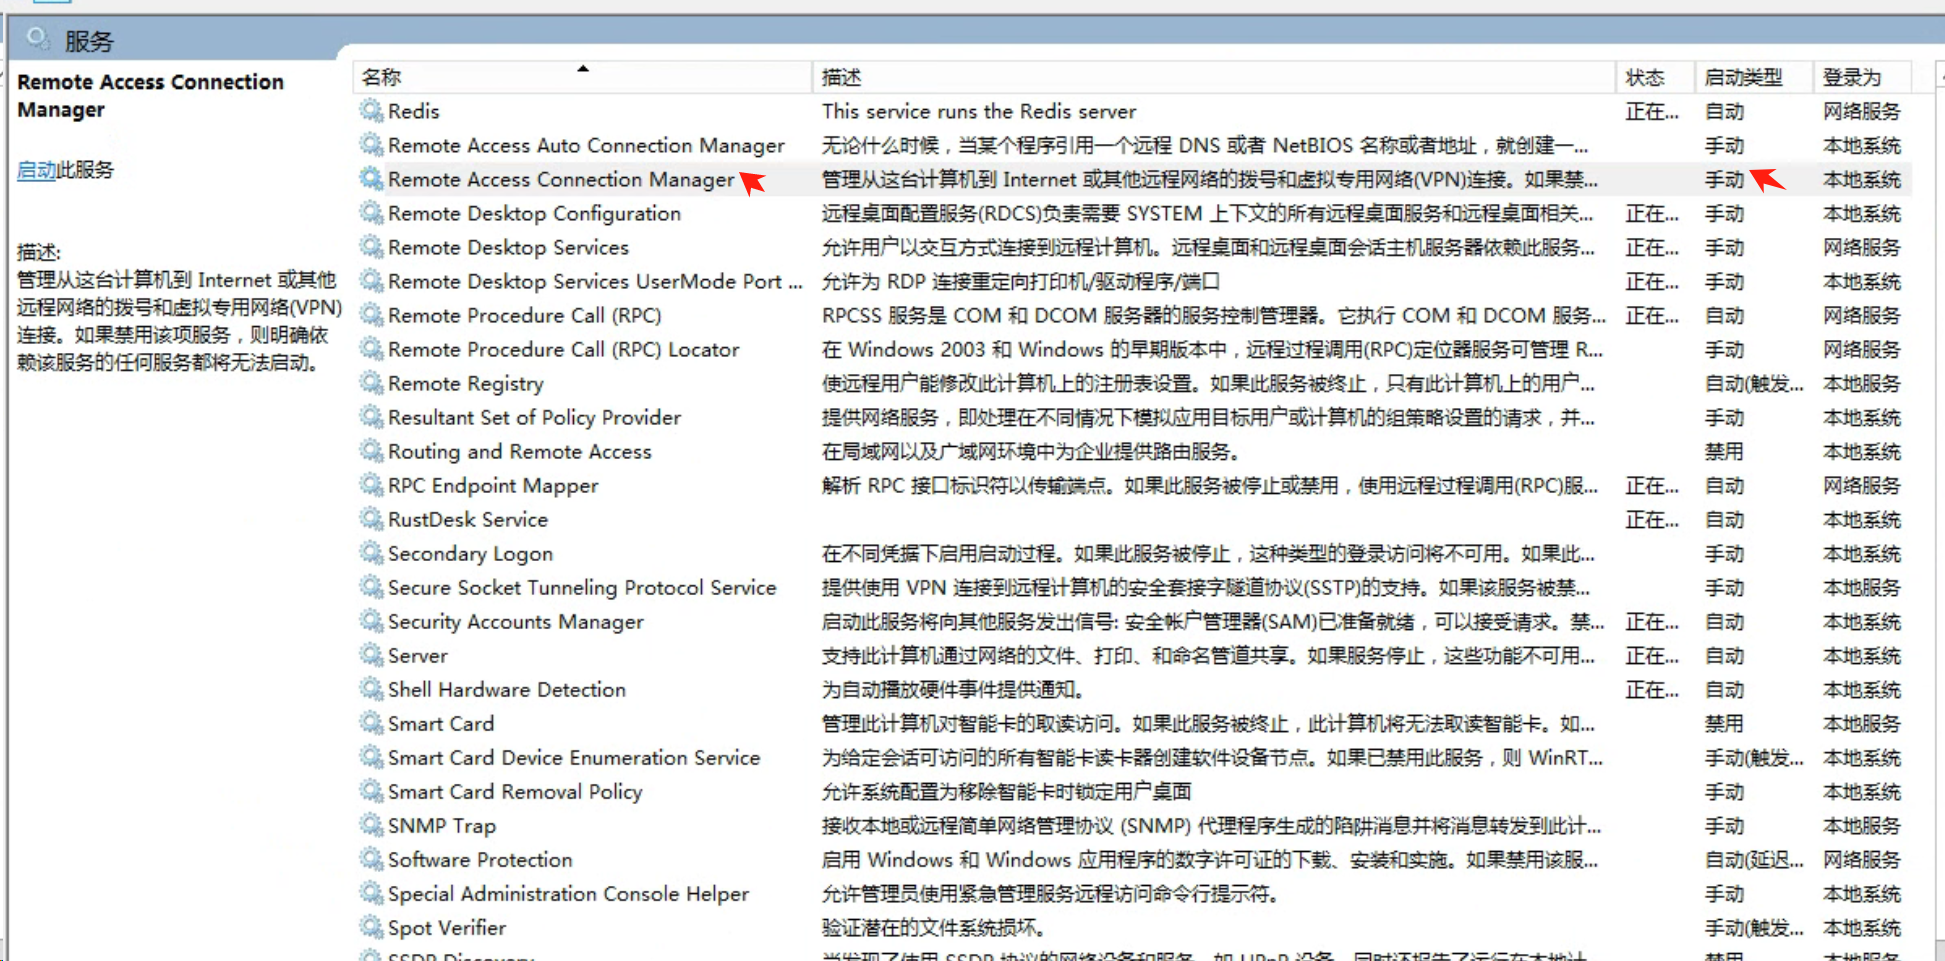This screenshot has height=961, width=1945.
Task: Select Software Protection service name
Action: click(x=480, y=859)
